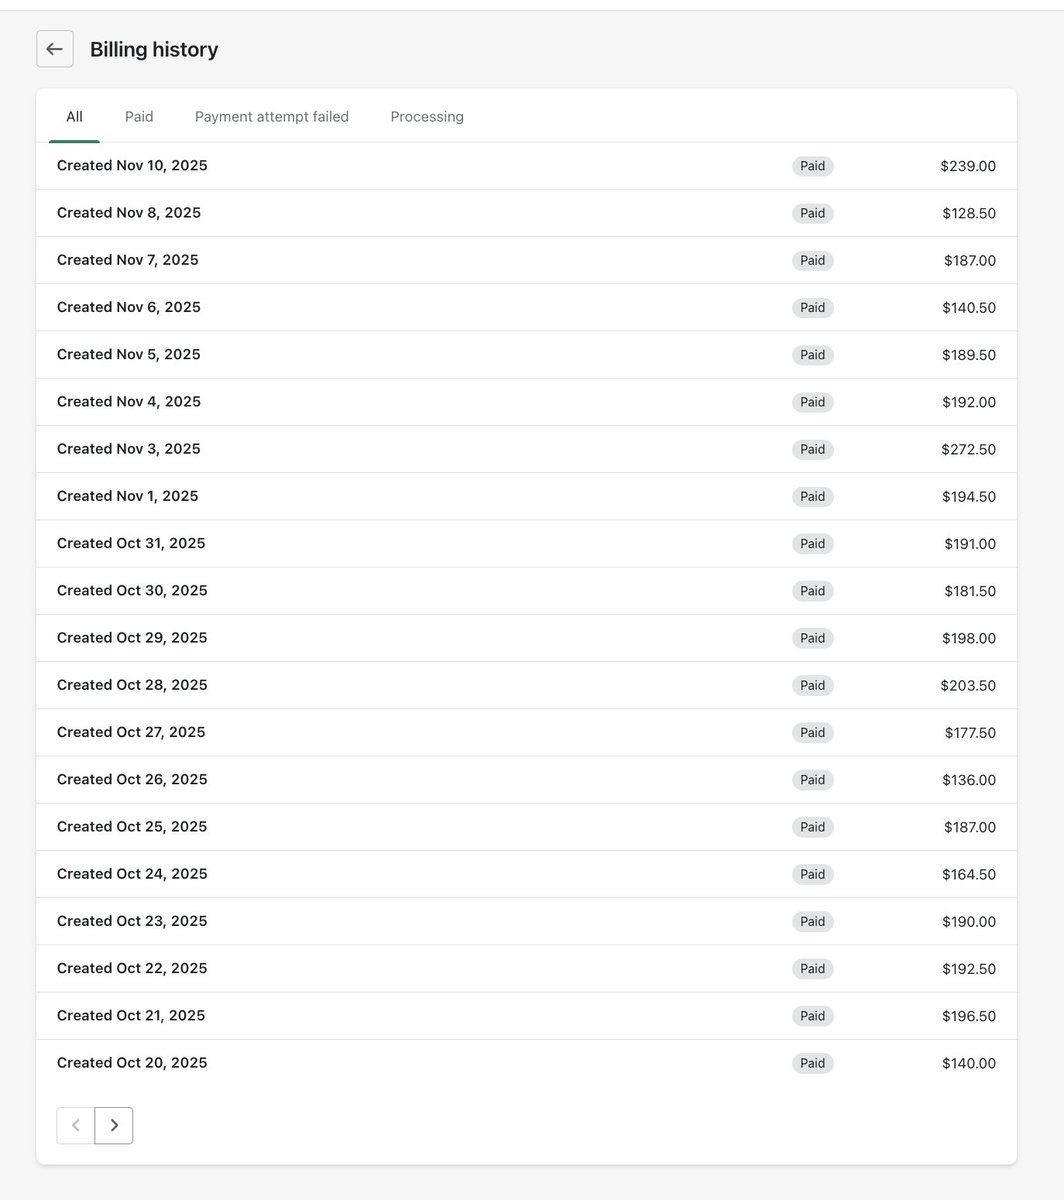Open bill Created Oct 31, 2025

click(526, 543)
